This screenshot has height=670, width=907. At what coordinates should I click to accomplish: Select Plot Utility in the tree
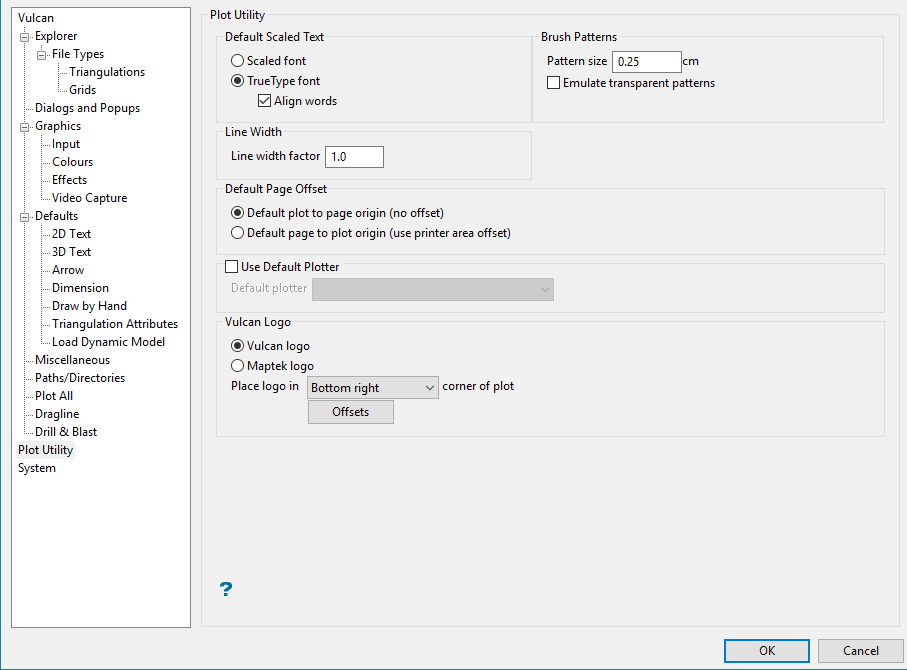[x=45, y=450]
